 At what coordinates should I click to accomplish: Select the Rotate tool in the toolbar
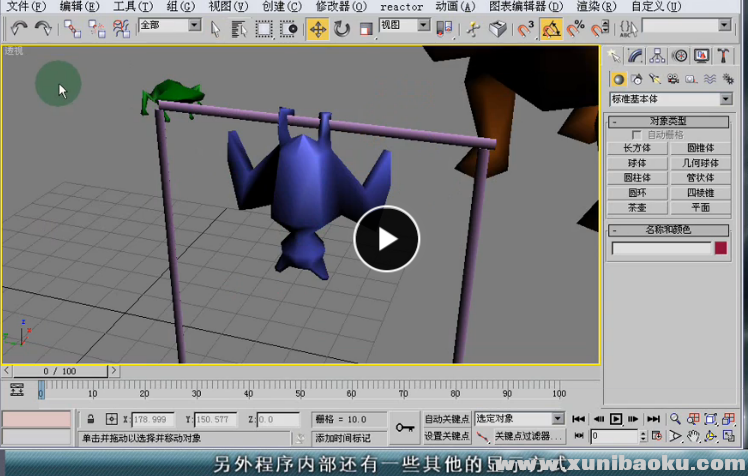point(342,28)
